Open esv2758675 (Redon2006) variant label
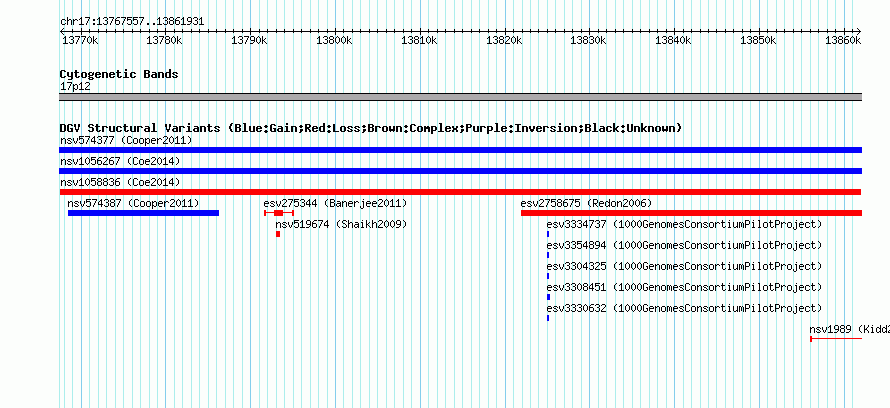 [586, 203]
